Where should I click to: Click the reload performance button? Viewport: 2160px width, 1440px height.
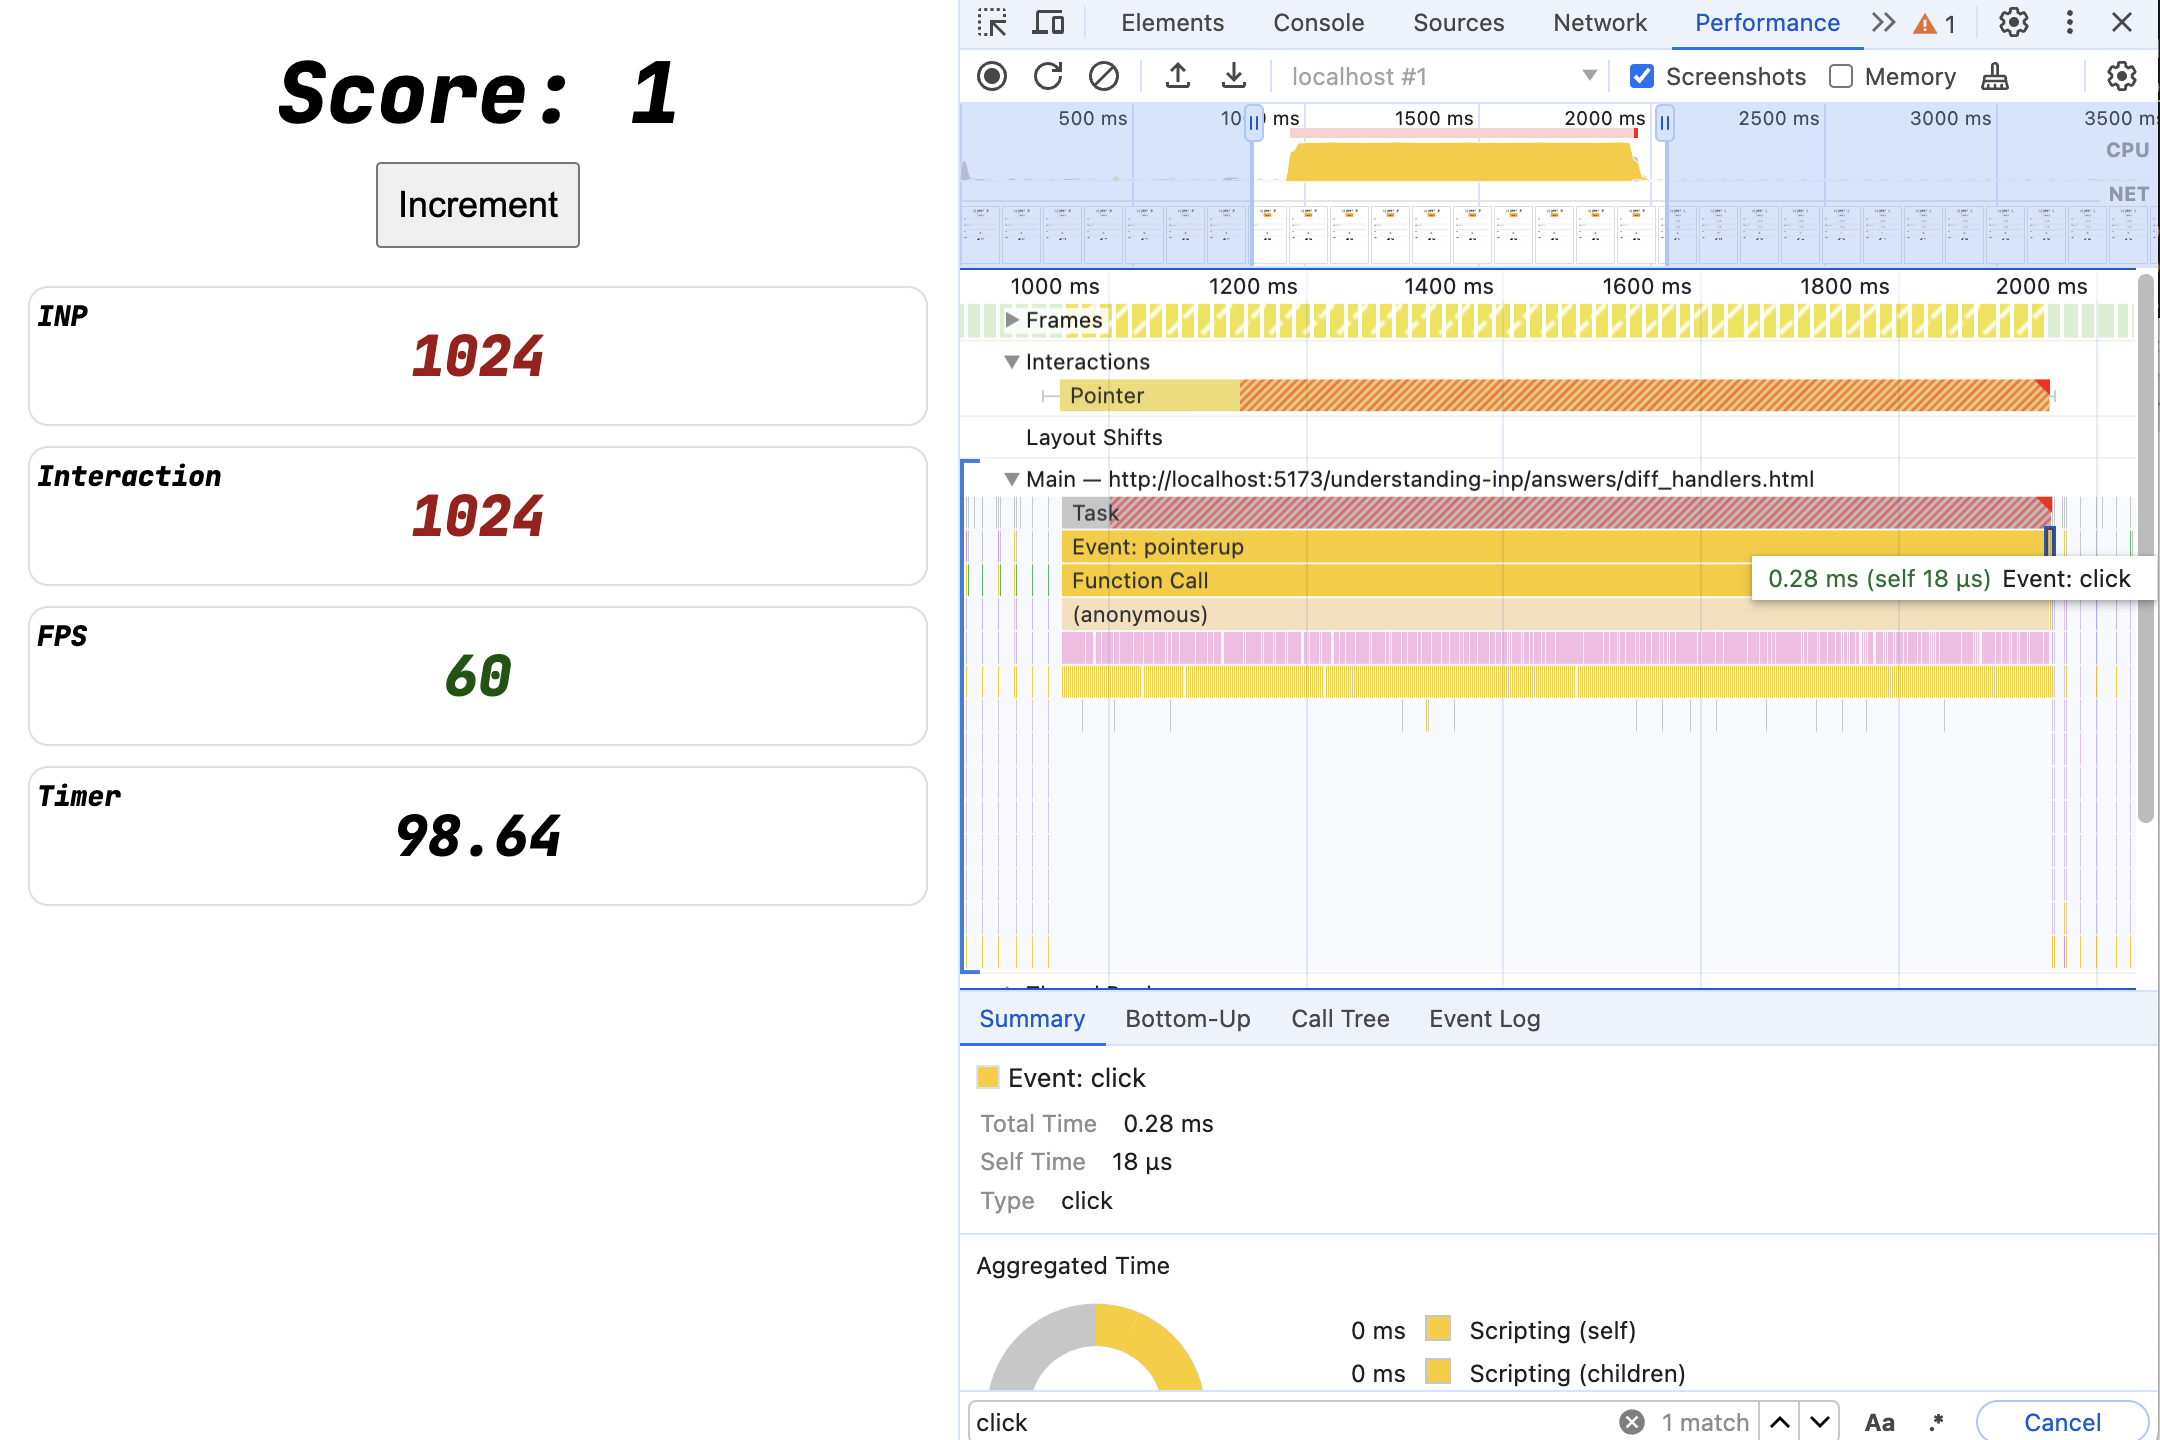point(1046,76)
